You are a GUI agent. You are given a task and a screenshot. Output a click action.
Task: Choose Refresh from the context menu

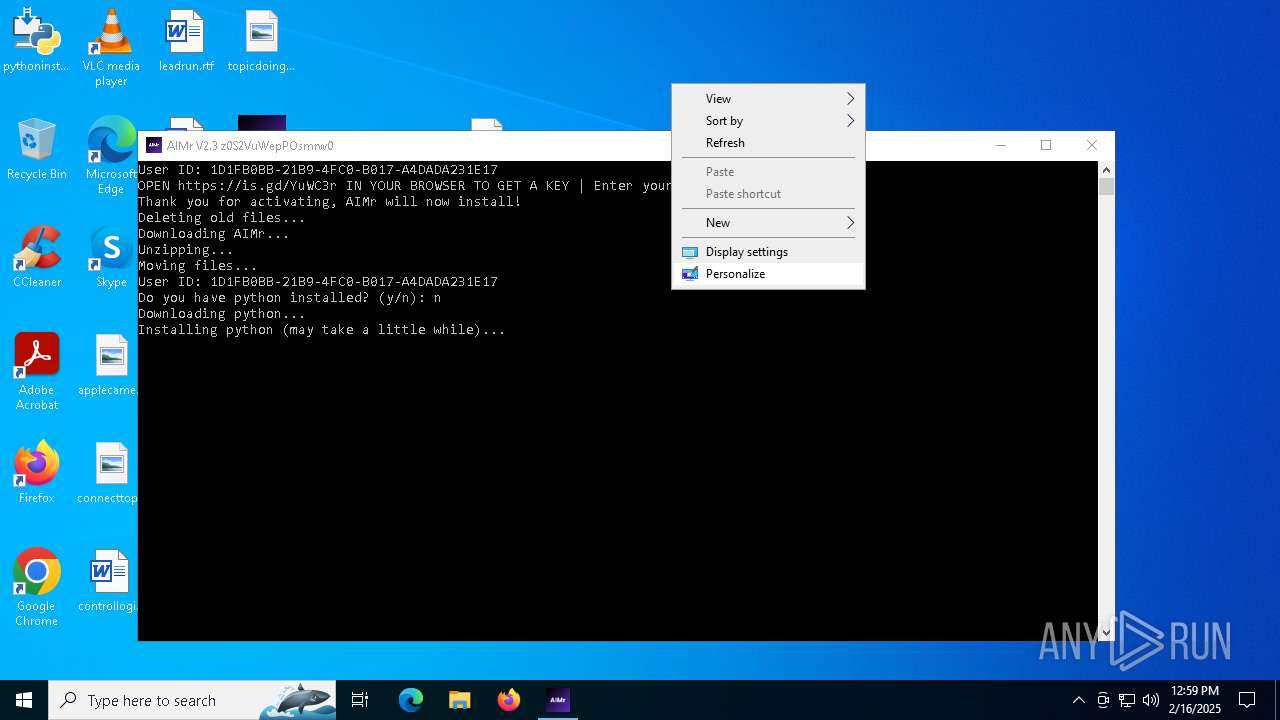pyautogui.click(x=768, y=142)
